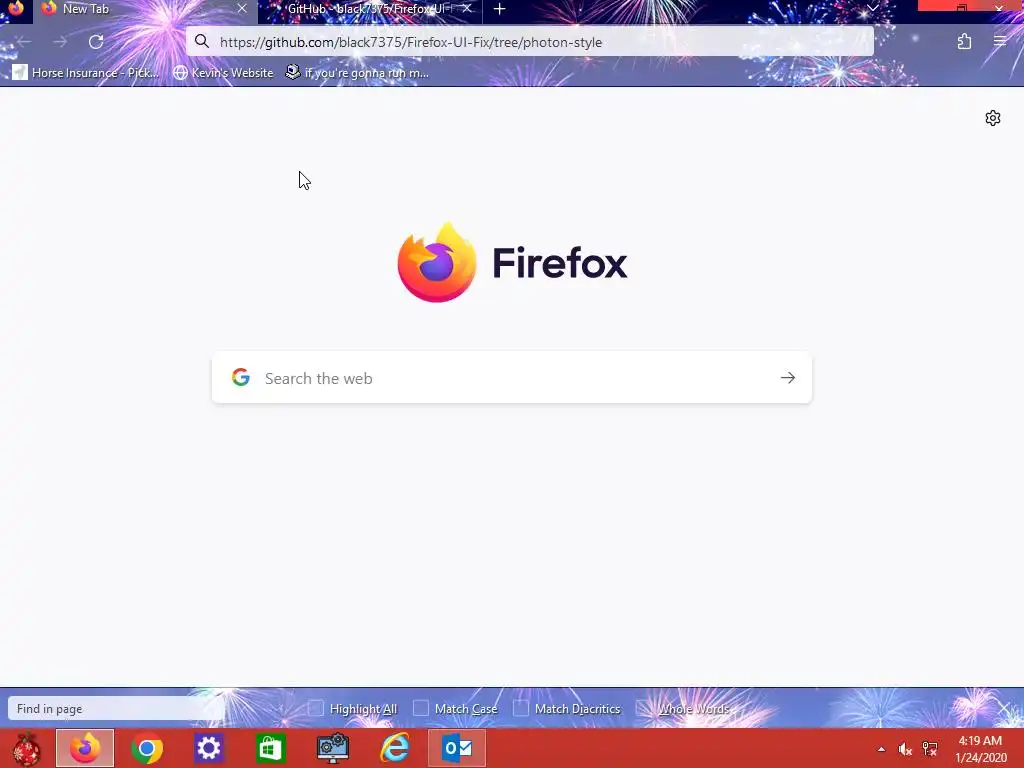The image size is (1024, 768).
Task: Open the Extensions puzzle icon
Action: point(964,42)
